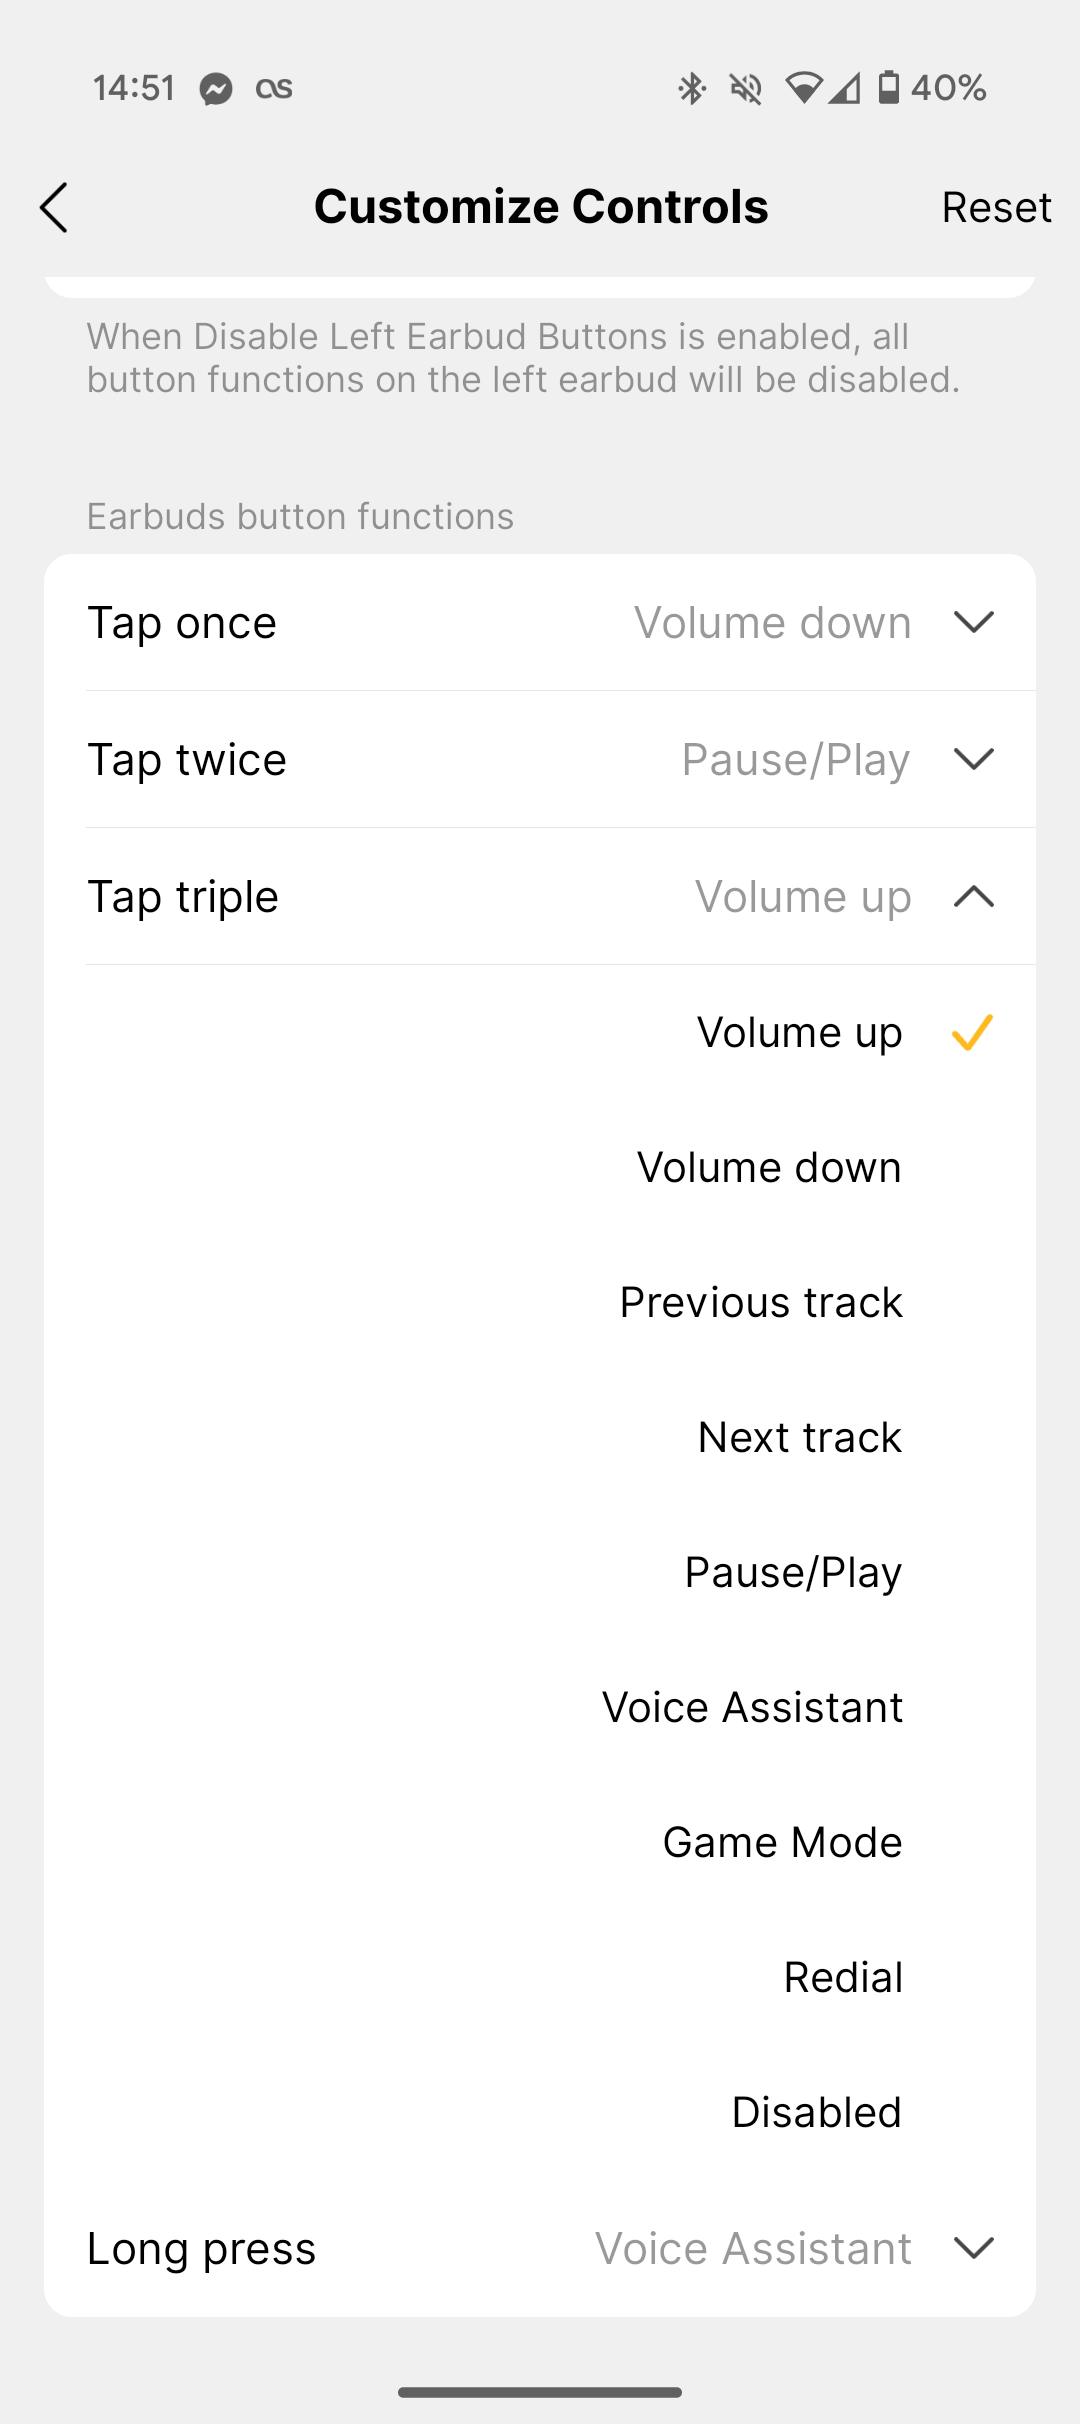Image resolution: width=1080 pixels, height=2424 pixels.
Task: Tap the battery status icon
Action: (889, 88)
